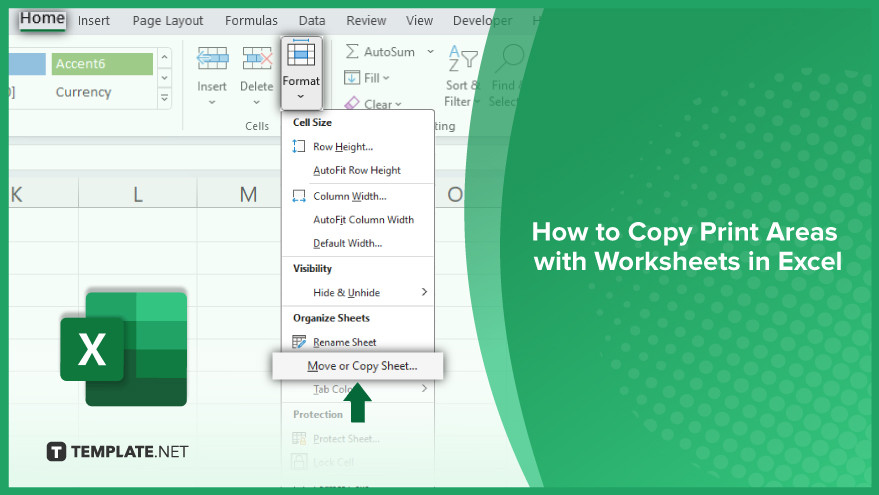Switch to the Insert tab
879x495 pixels.
[94, 21]
